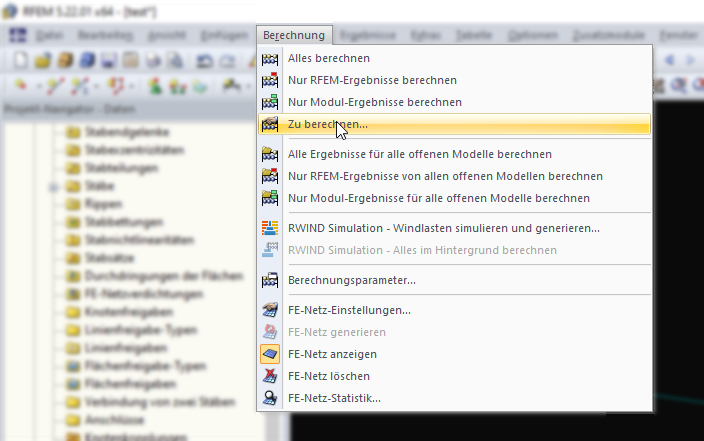704x441 pixels.
Task: Select FE-Netzverdichtungen in the navigator tree
Action: pyautogui.click(x=144, y=294)
